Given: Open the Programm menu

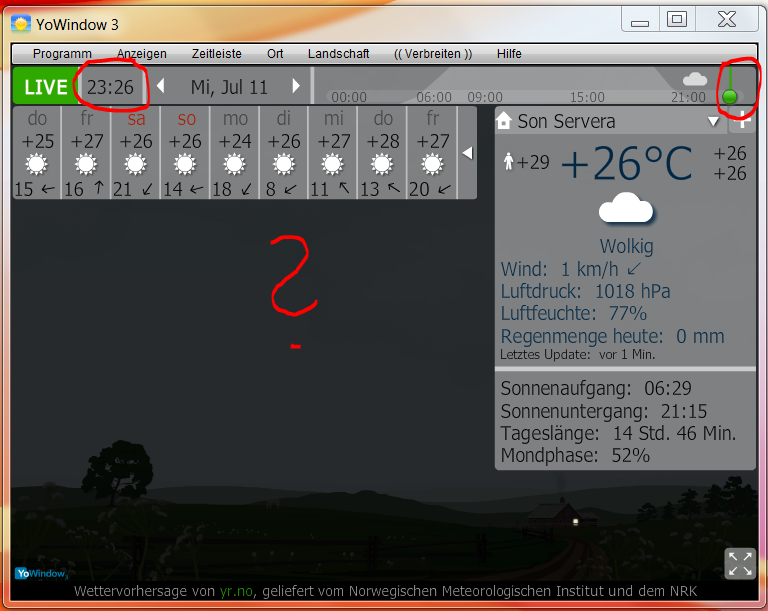Looking at the screenshot, I should [62, 53].
